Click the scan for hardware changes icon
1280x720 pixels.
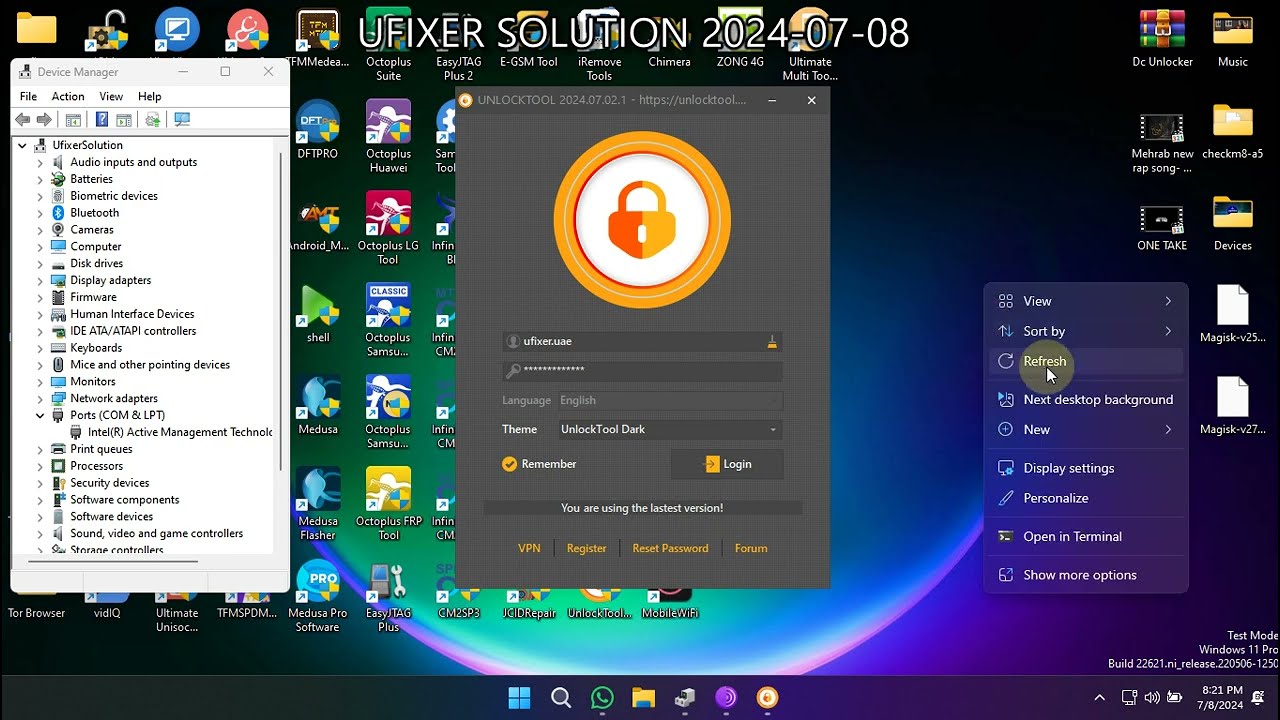182,120
